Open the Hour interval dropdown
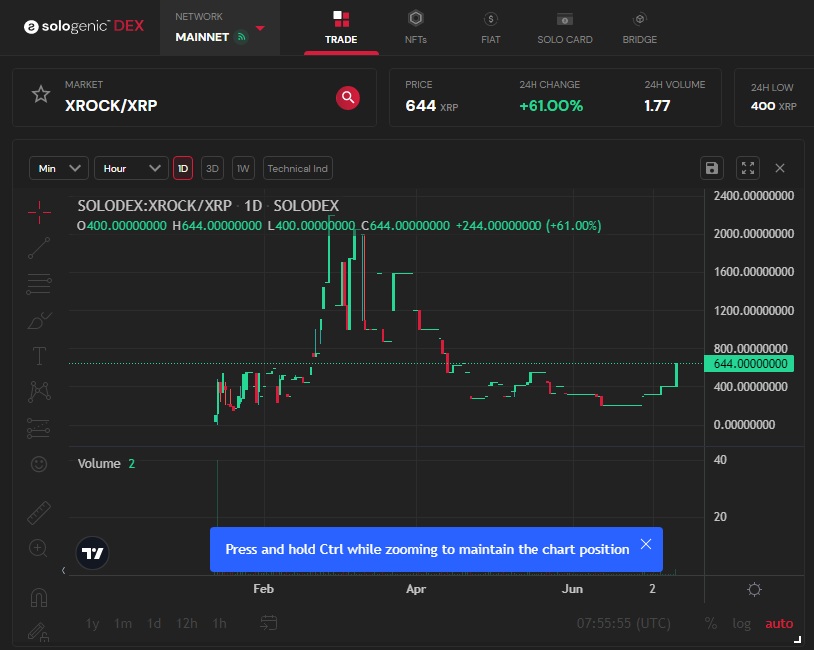Image resolution: width=814 pixels, height=650 pixels. pyautogui.click(x=131, y=168)
